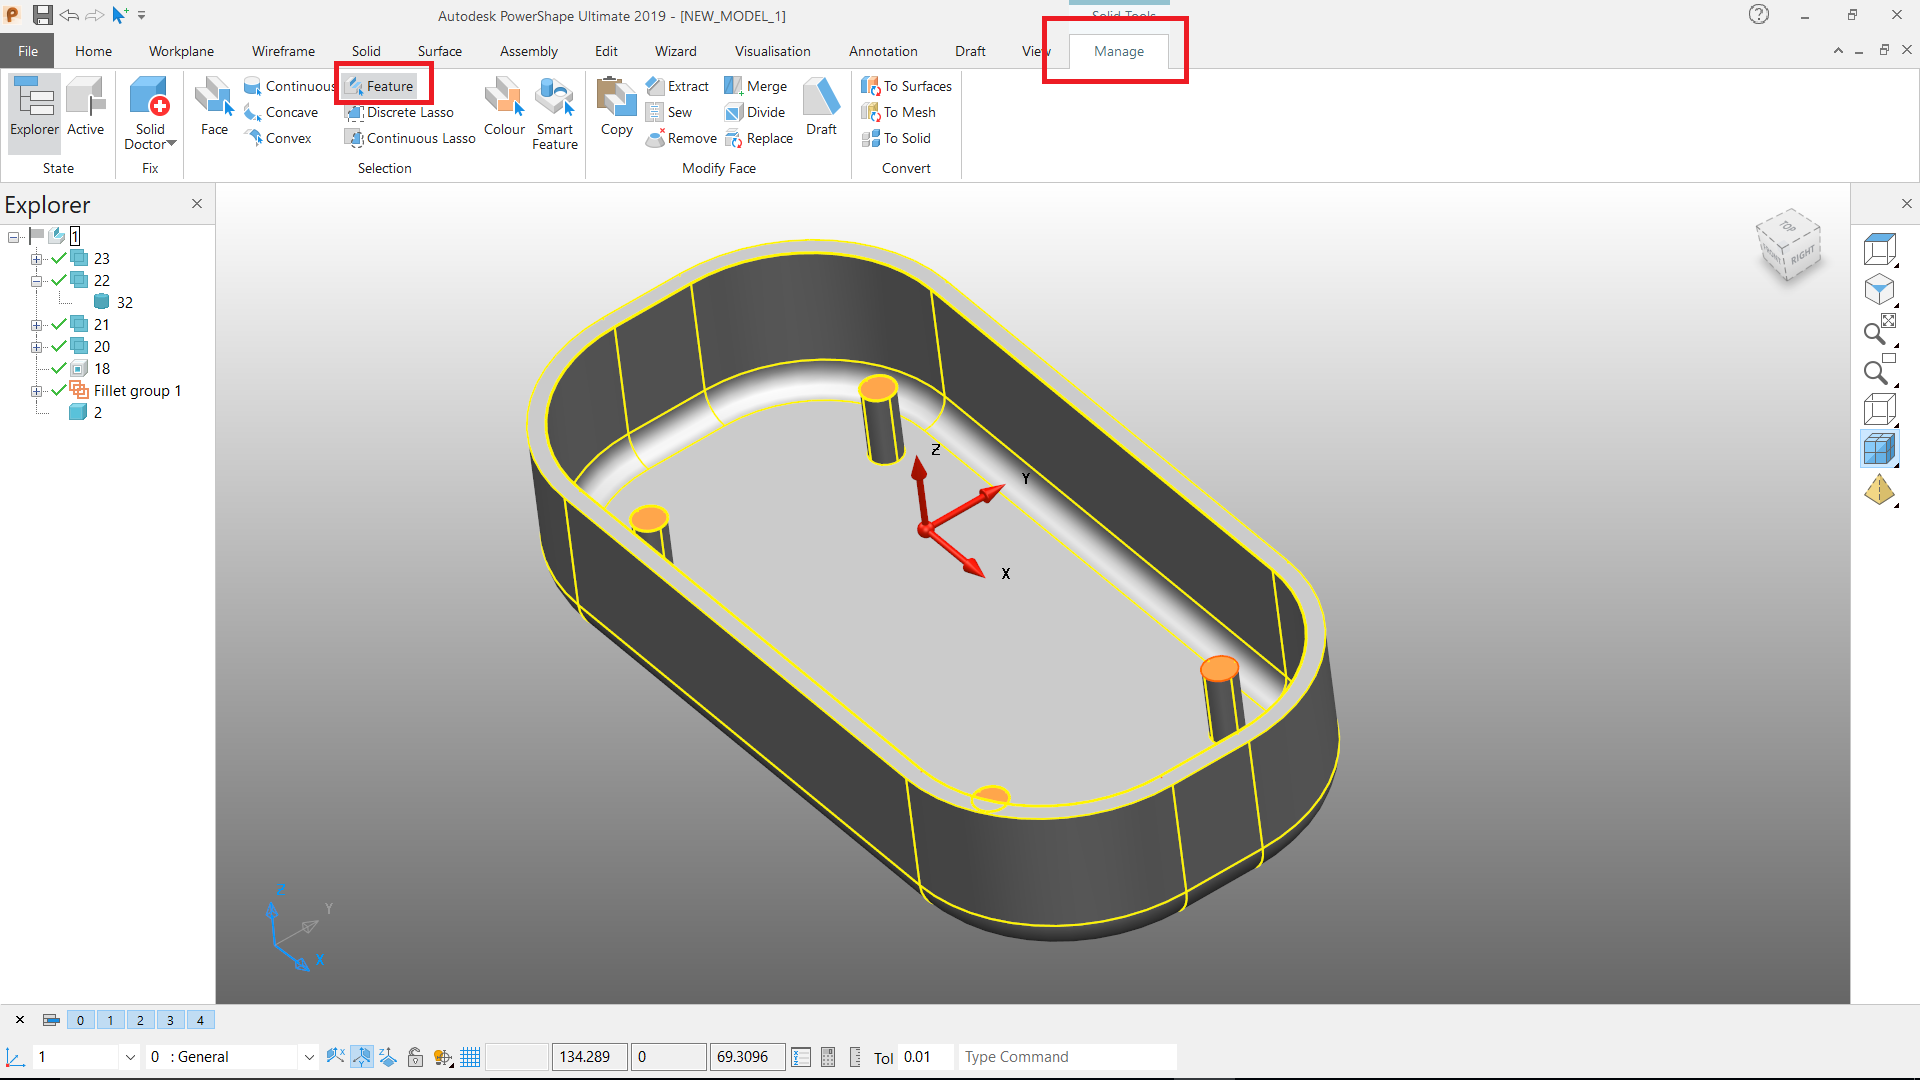Switch to the Visualisation tab
This screenshot has width=1920, height=1080.
772,51
